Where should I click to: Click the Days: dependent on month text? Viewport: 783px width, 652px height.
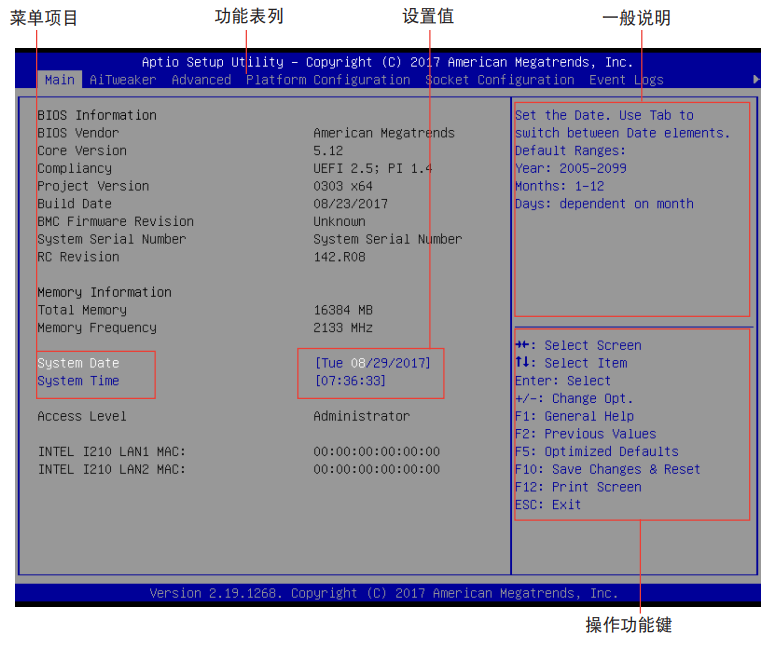coord(604,204)
